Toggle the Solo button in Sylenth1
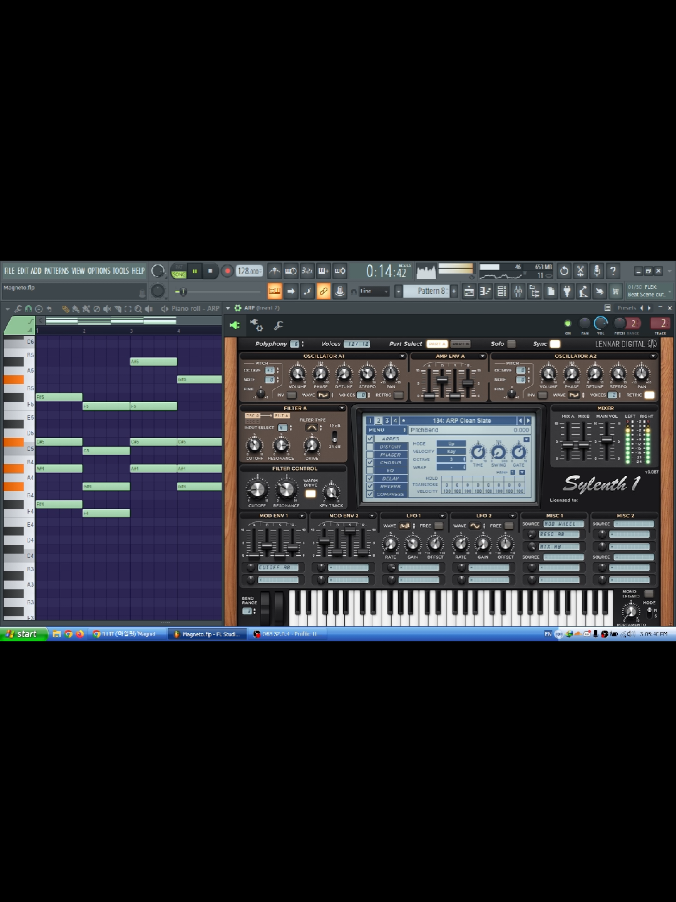The width and height of the screenshot is (676, 902). [511, 344]
